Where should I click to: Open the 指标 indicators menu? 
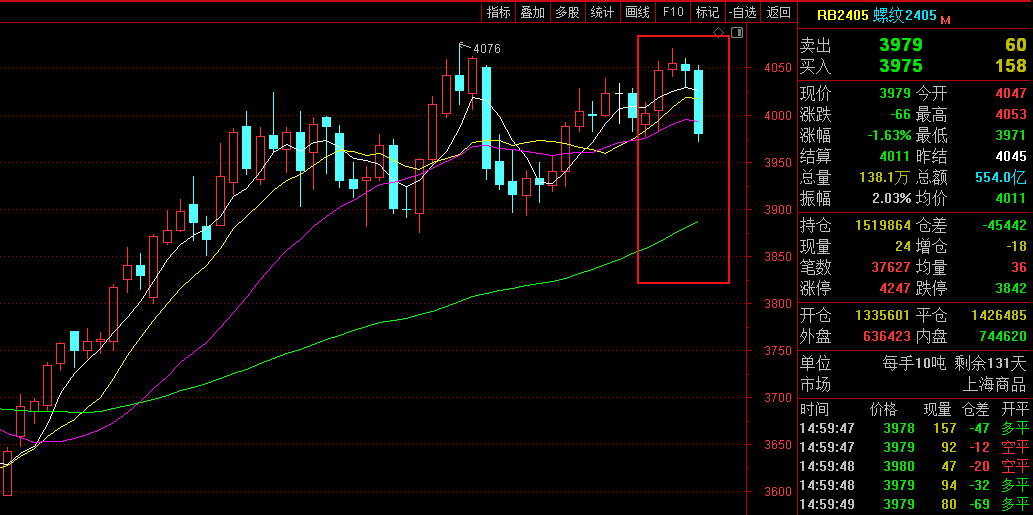coord(498,12)
